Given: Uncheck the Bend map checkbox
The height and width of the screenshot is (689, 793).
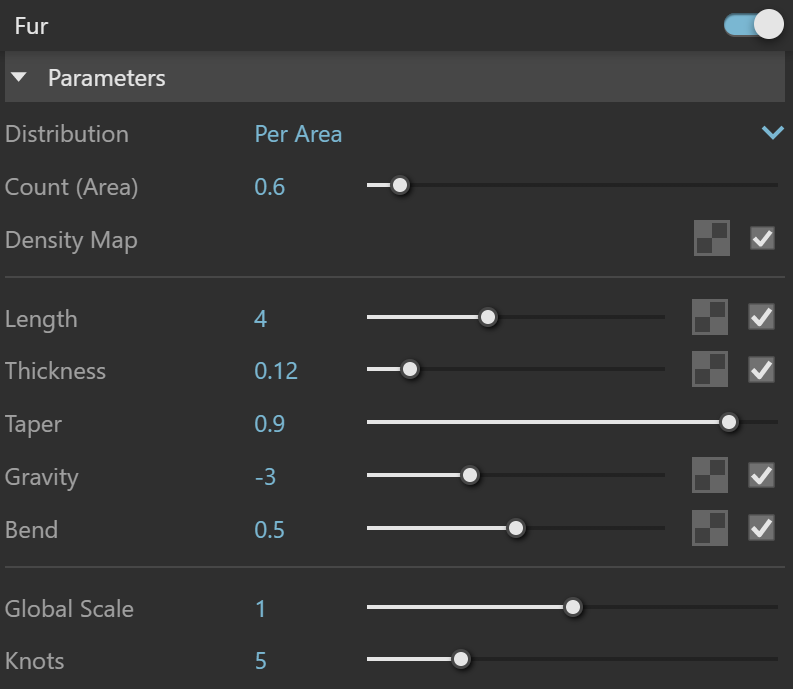Looking at the screenshot, I should pyautogui.click(x=761, y=528).
